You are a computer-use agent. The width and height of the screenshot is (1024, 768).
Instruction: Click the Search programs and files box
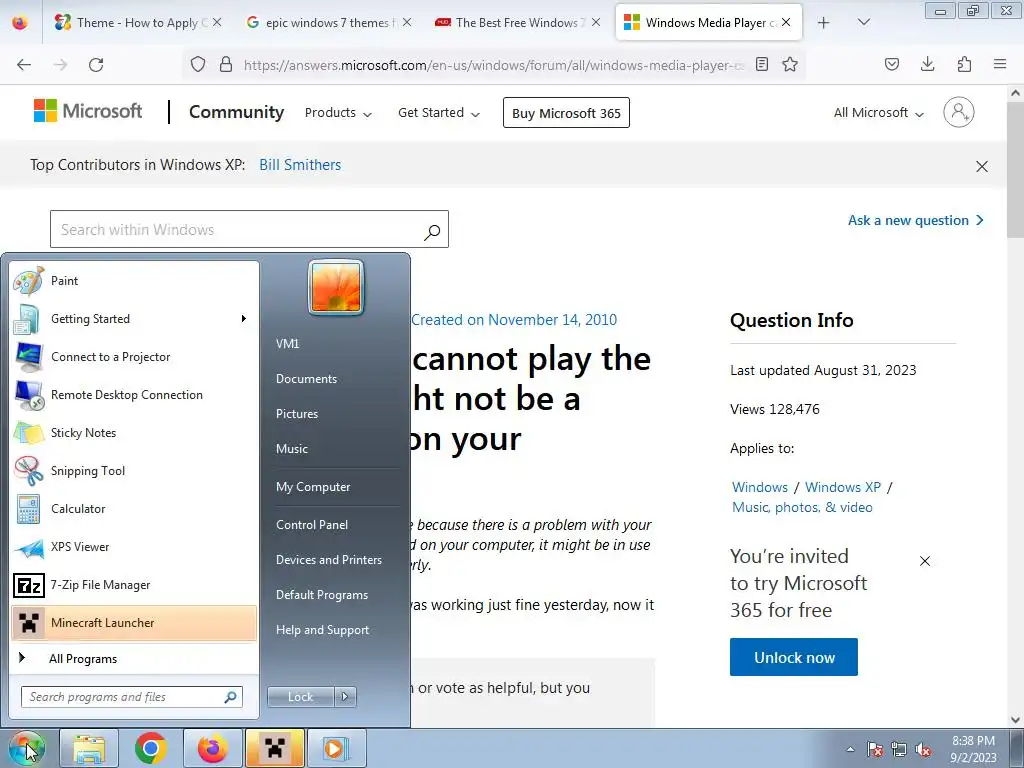[x=131, y=697]
